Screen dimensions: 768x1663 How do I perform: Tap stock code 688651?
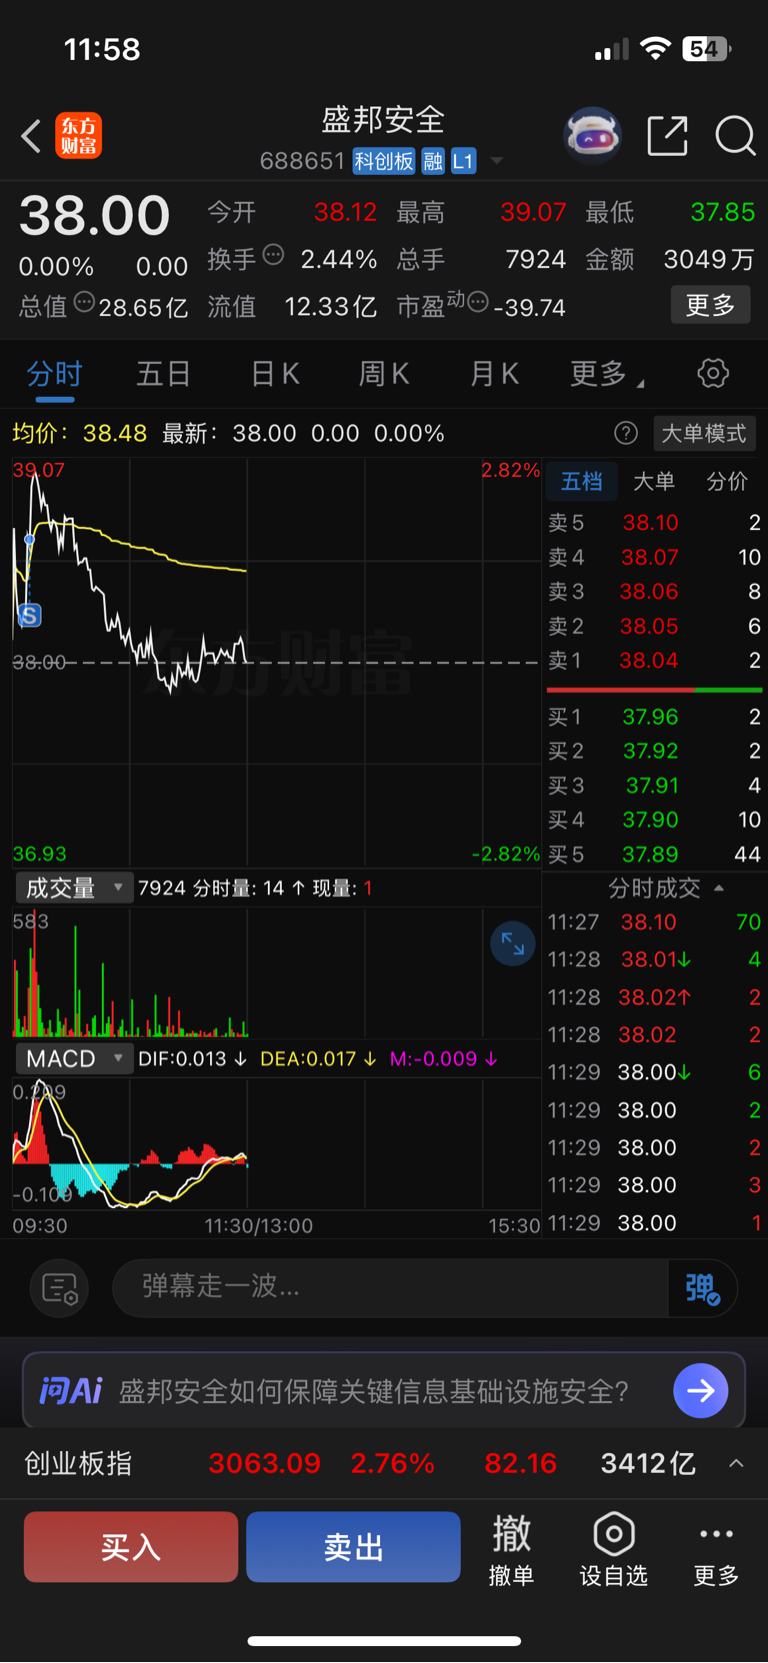pos(302,161)
